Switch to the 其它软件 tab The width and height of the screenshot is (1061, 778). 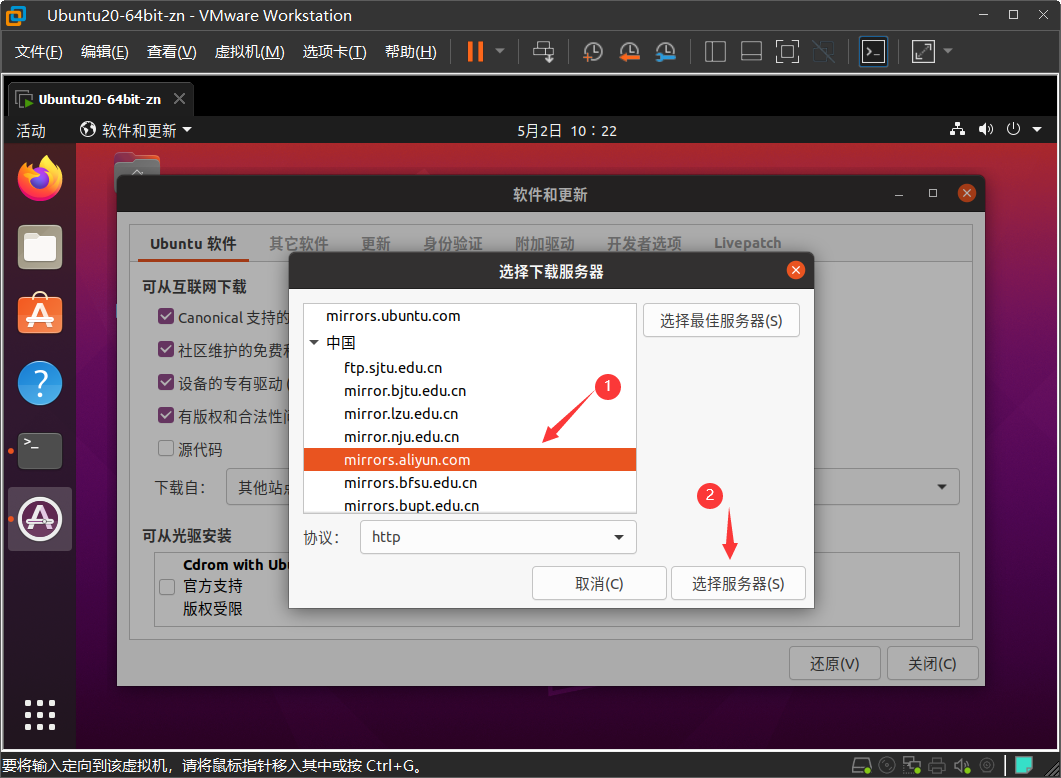(x=298, y=244)
